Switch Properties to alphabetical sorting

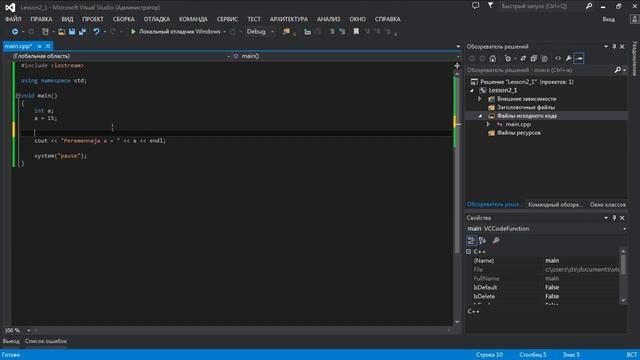tap(482, 240)
